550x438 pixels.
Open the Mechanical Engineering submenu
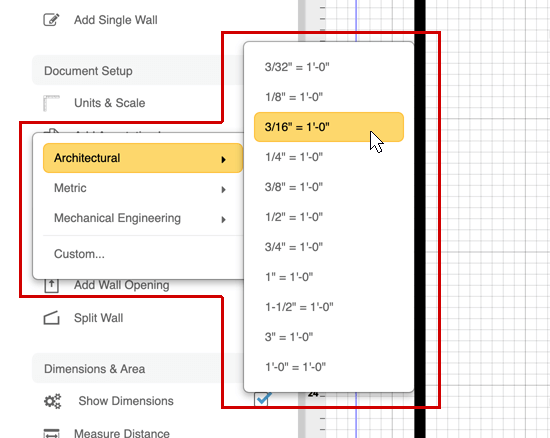coord(143,218)
